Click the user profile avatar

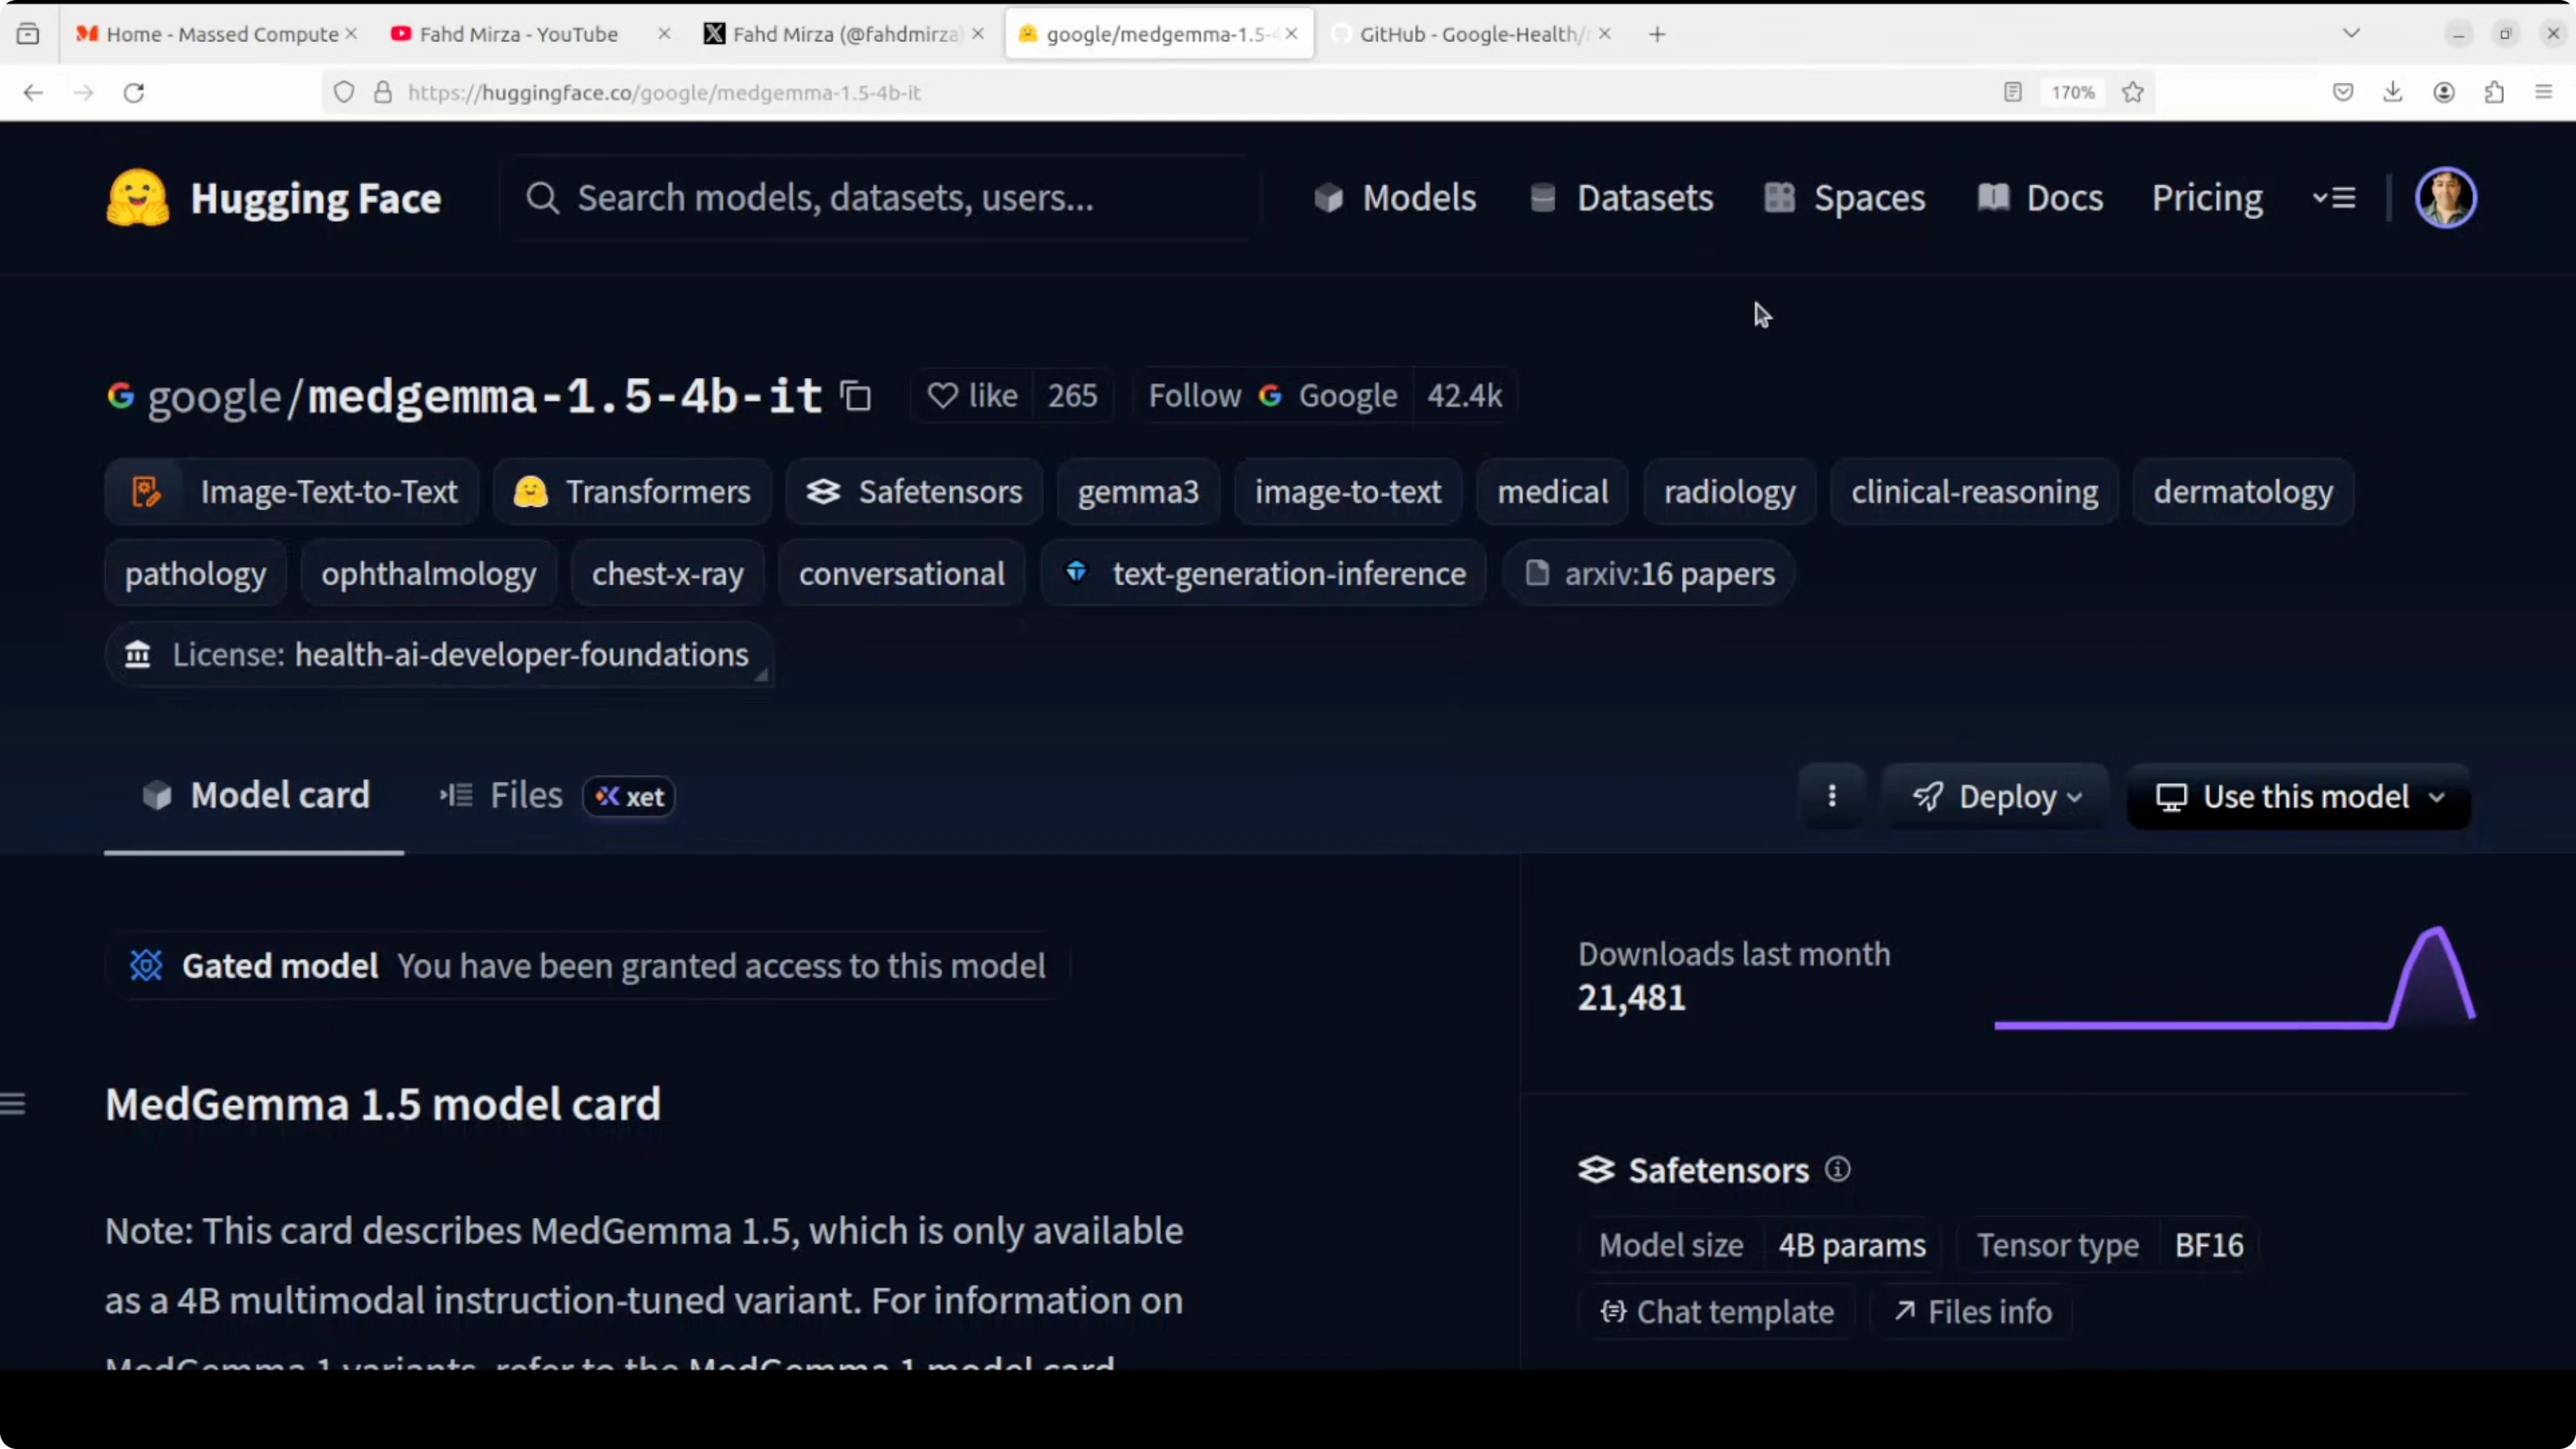(x=2445, y=198)
